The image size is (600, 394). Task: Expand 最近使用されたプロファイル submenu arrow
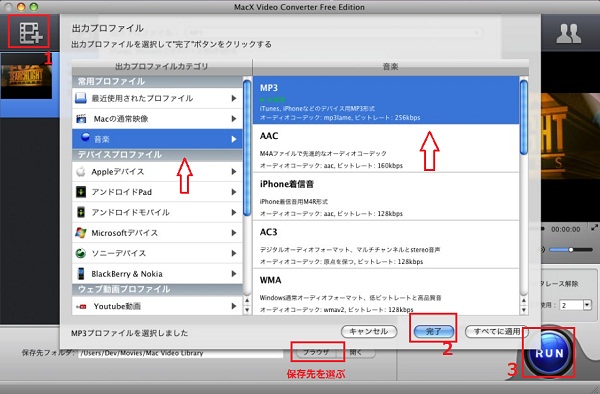[234, 98]
